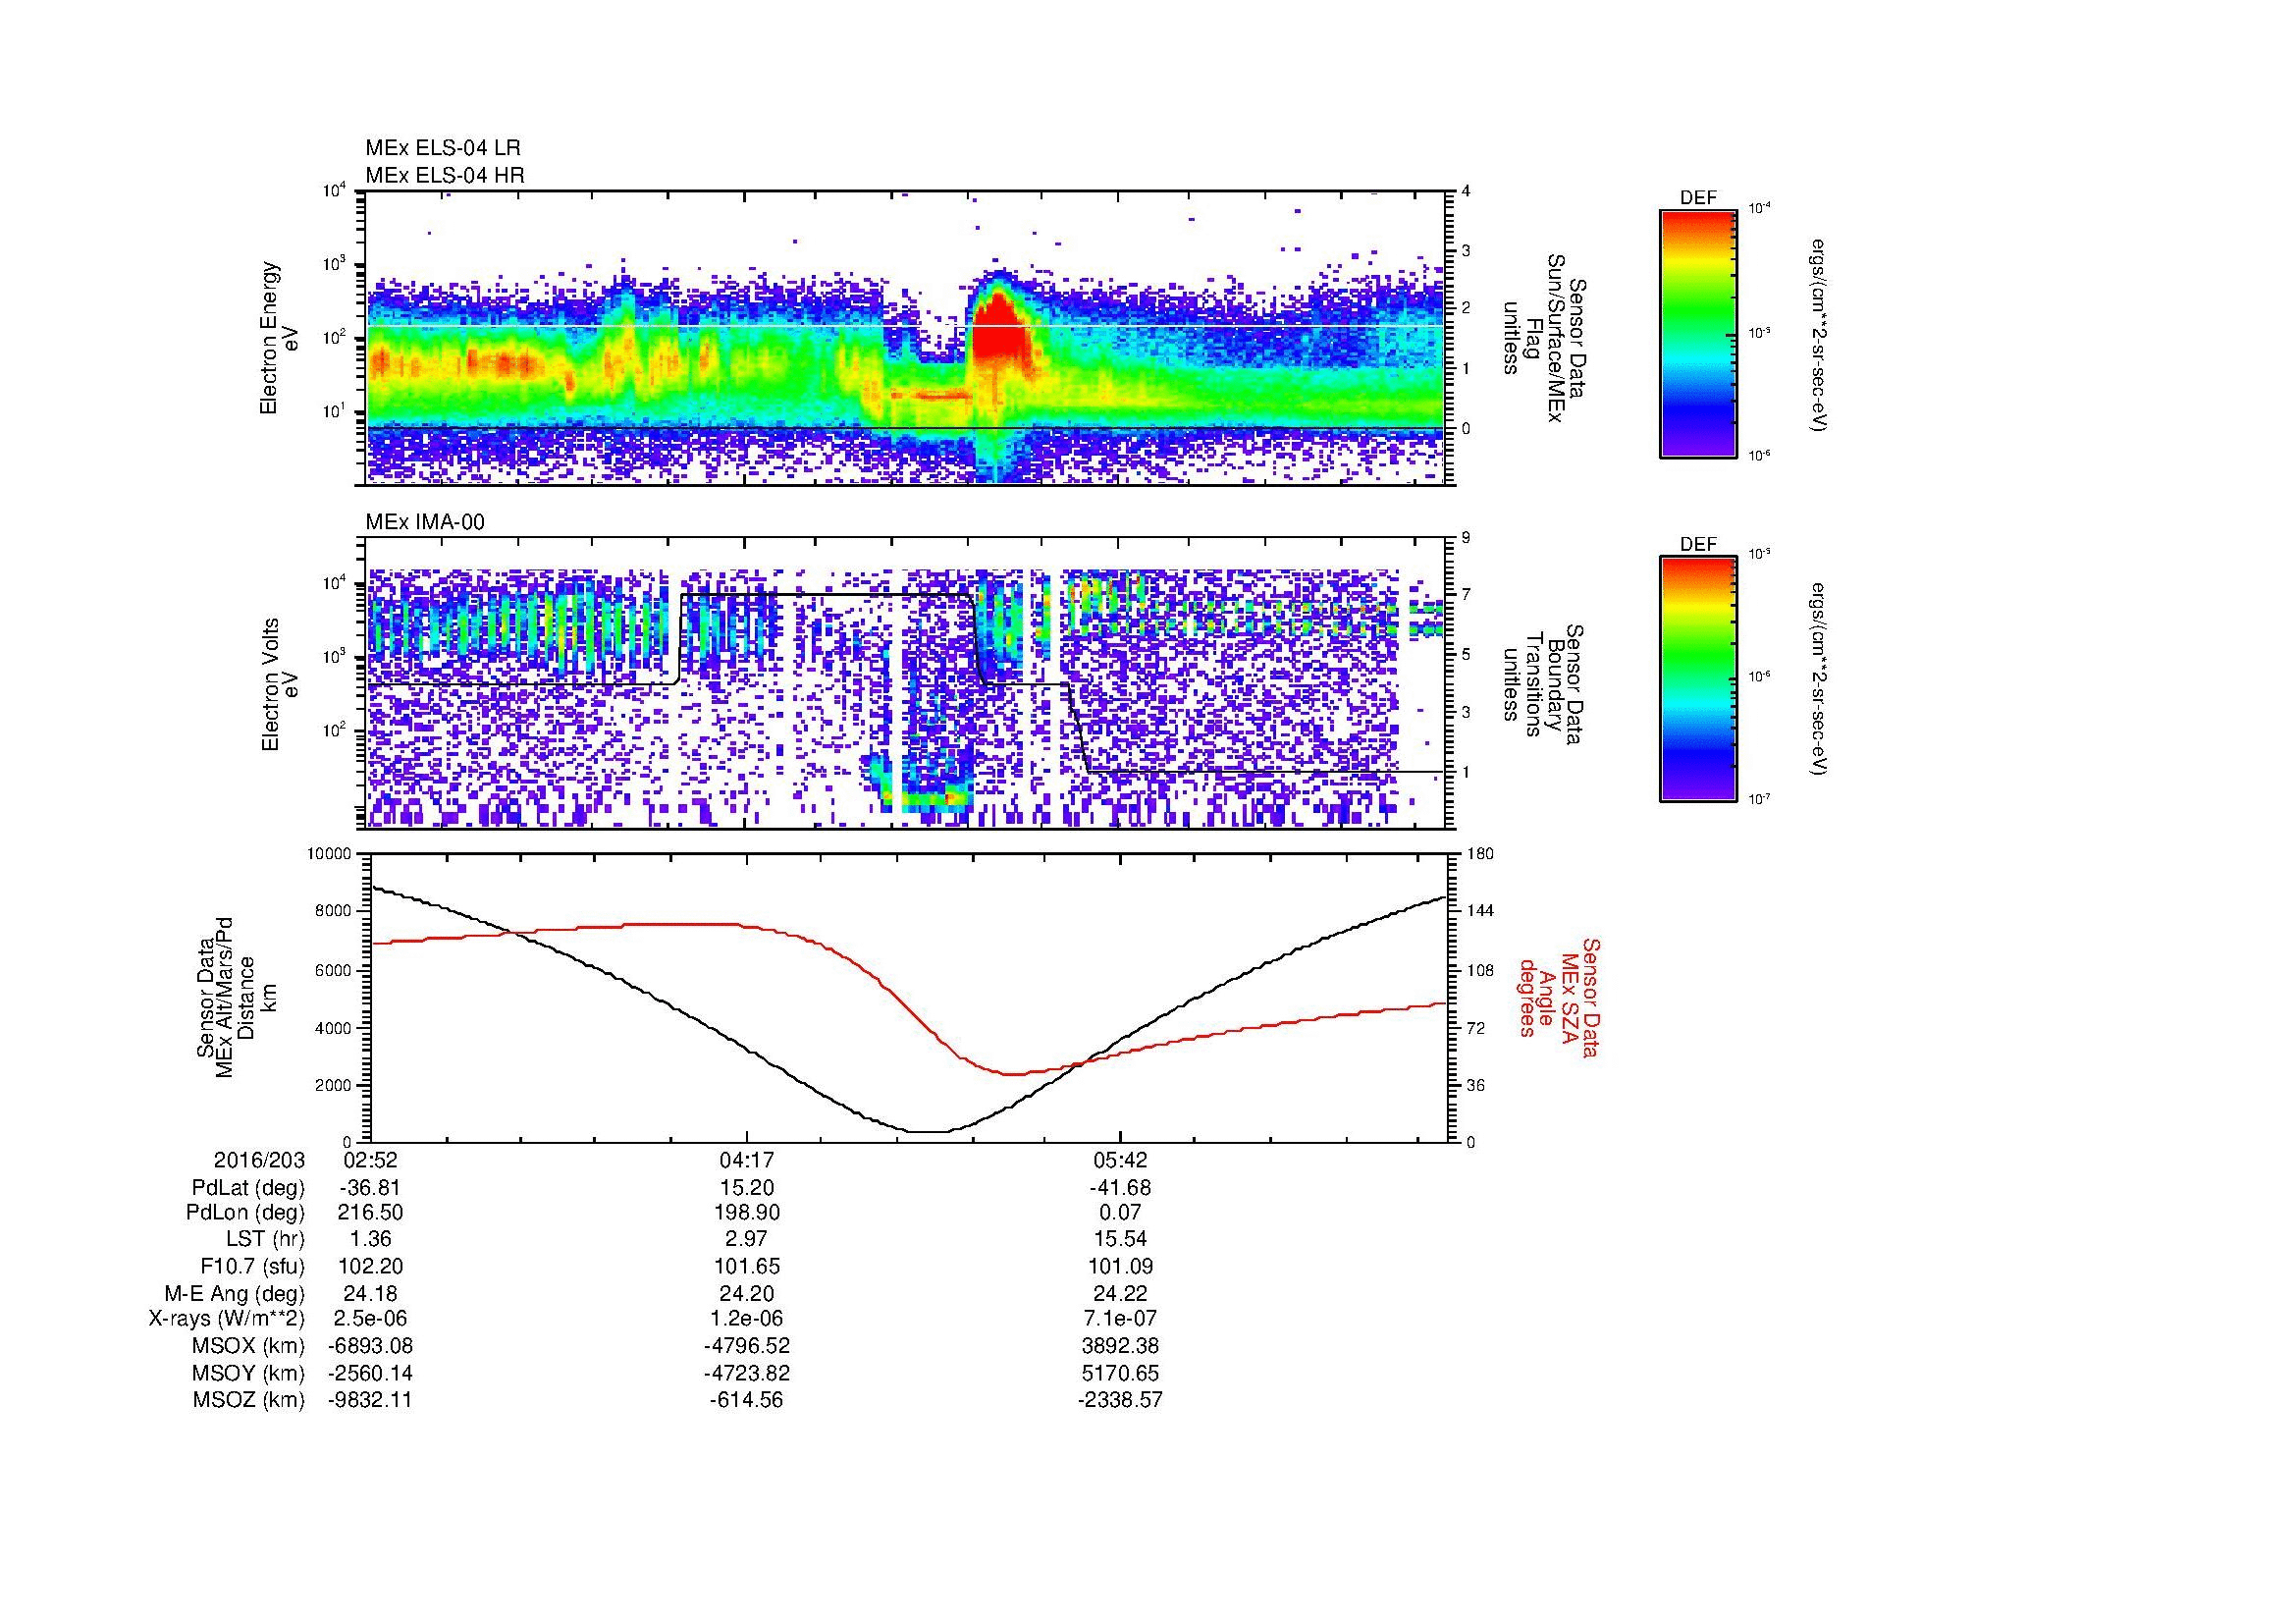Click the PdLon value 216.50
Image resolution: width=2296 pixels, height=1623 pixels.
point(371,1213)
